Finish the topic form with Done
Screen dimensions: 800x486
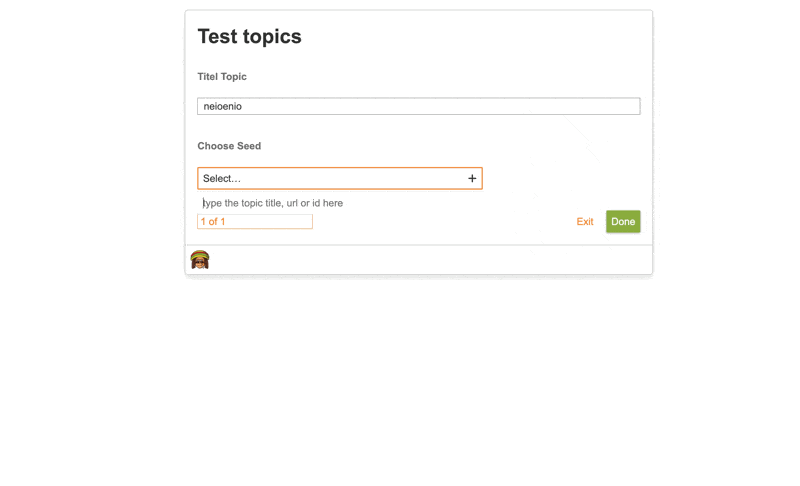click(623, 222)
